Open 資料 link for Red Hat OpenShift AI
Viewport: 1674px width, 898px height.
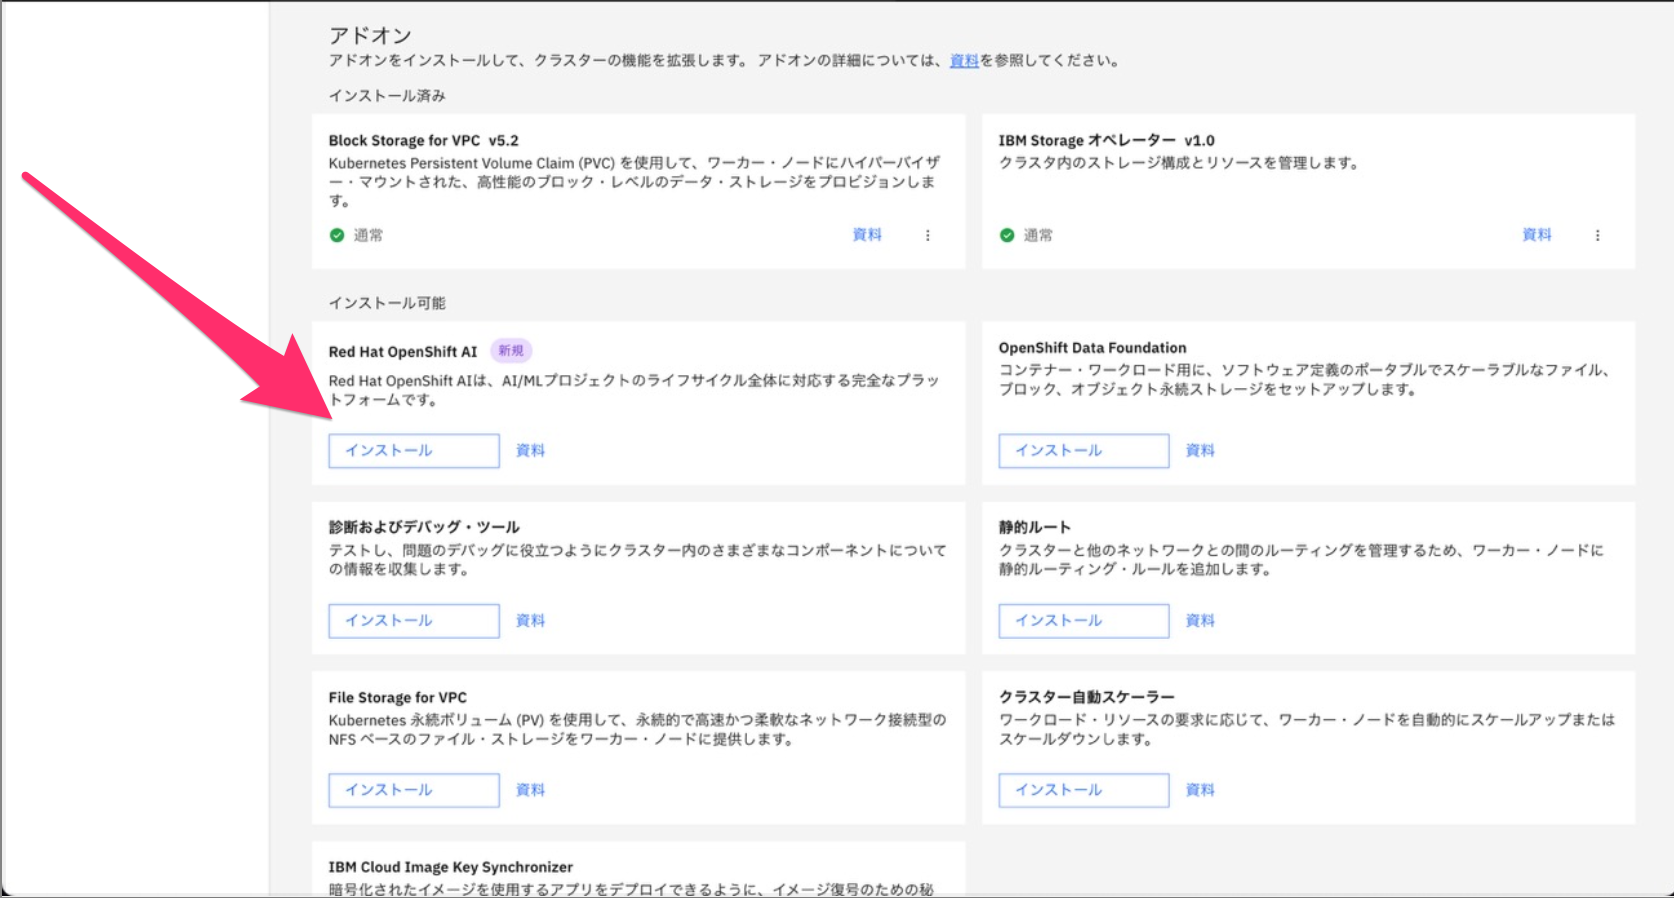[530, 451]
